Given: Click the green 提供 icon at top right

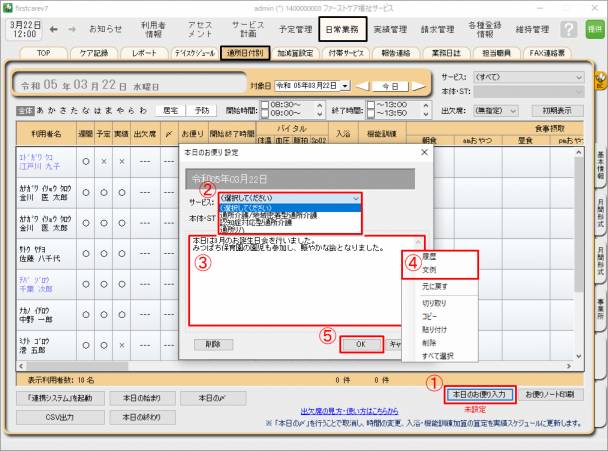Looking at the screenshot, I should click(x=594, y=30).
